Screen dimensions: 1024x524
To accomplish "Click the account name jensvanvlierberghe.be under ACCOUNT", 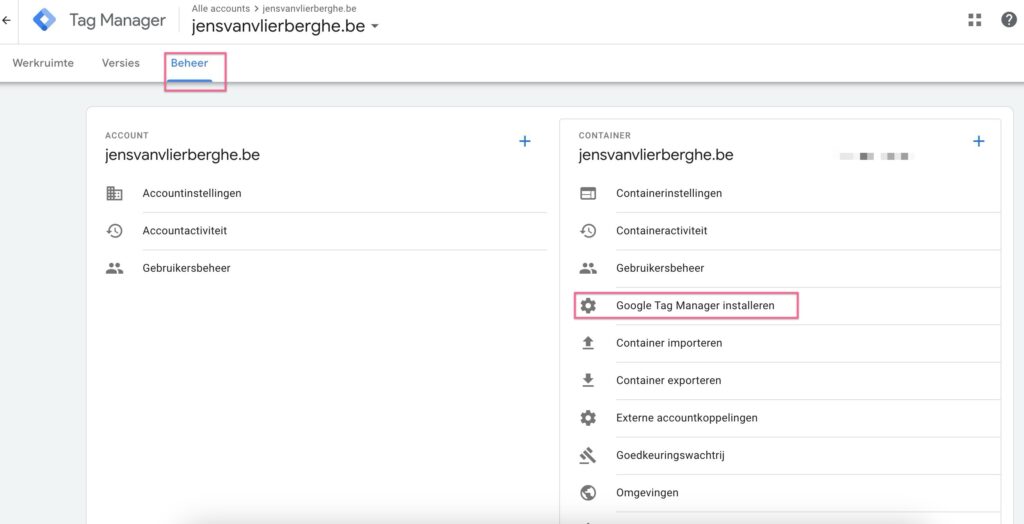I will [x=182, y=156].
